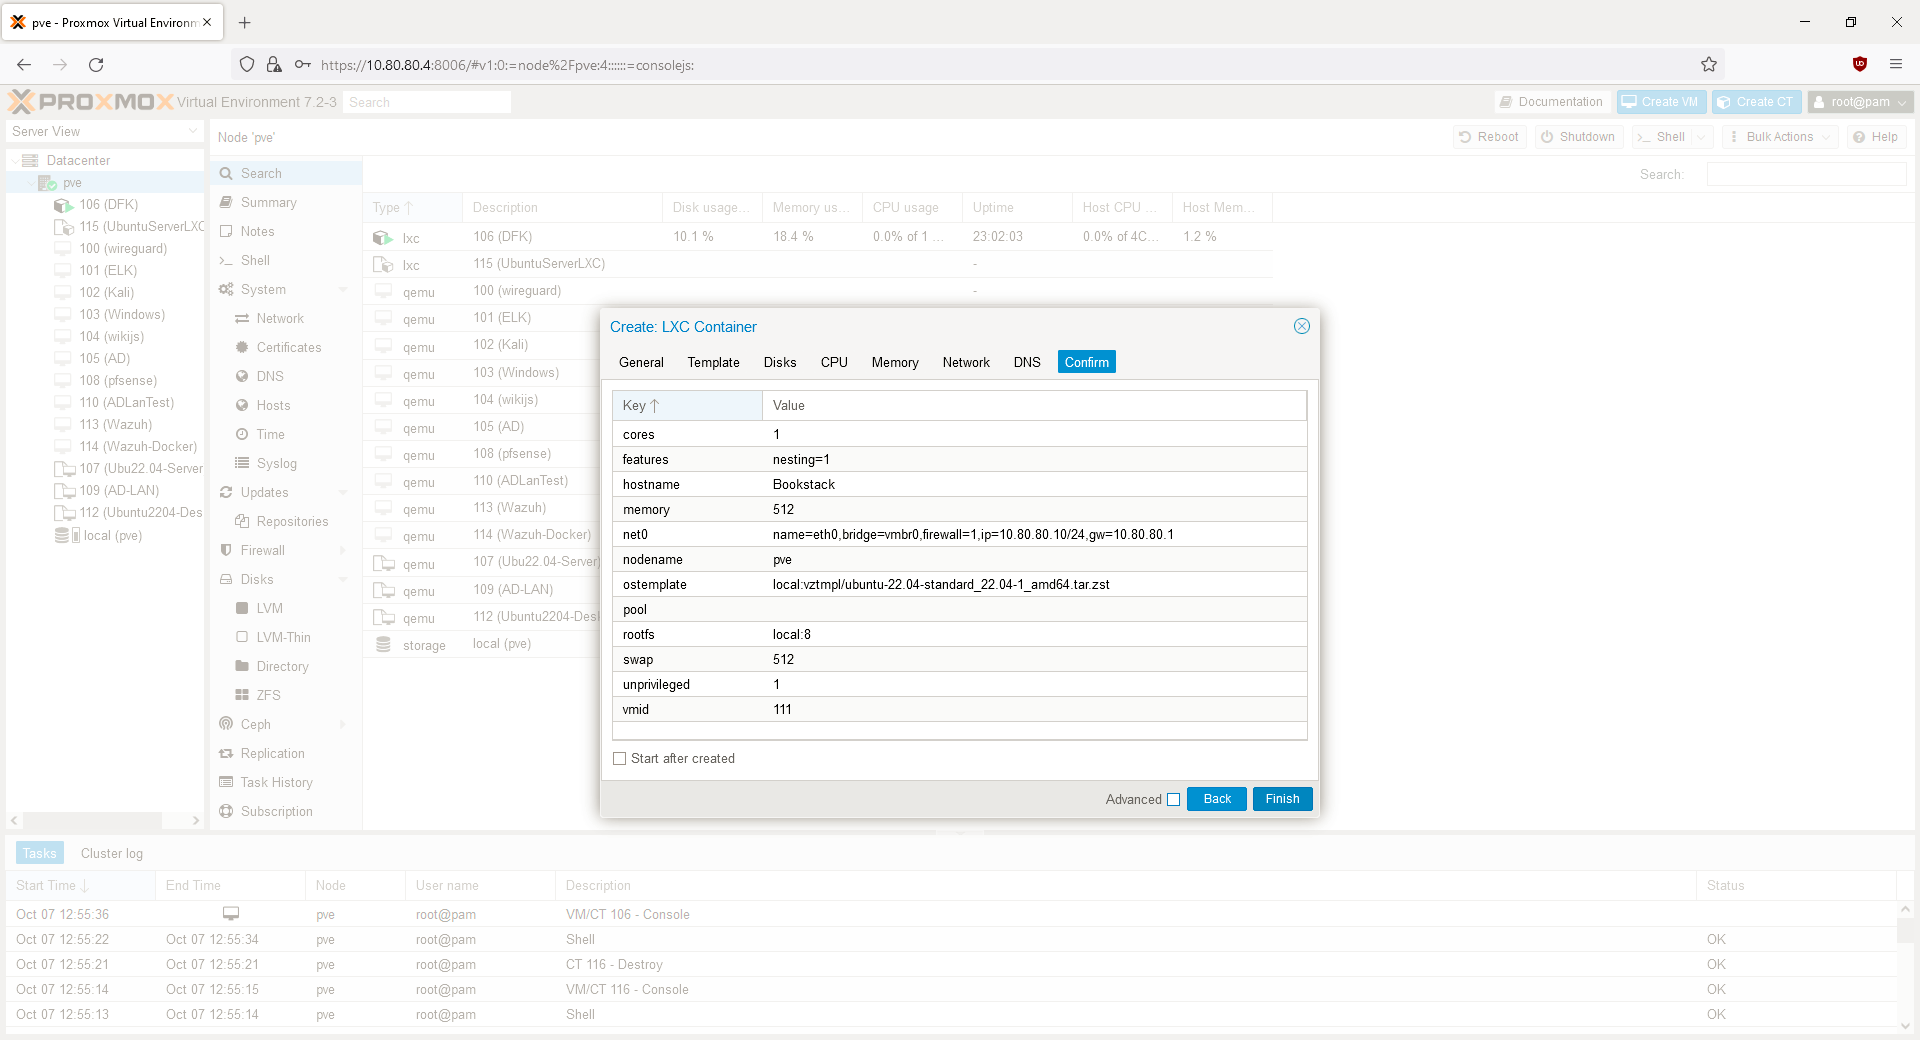
Task: Open the Replication panel
Action: [x=272, y=753]
